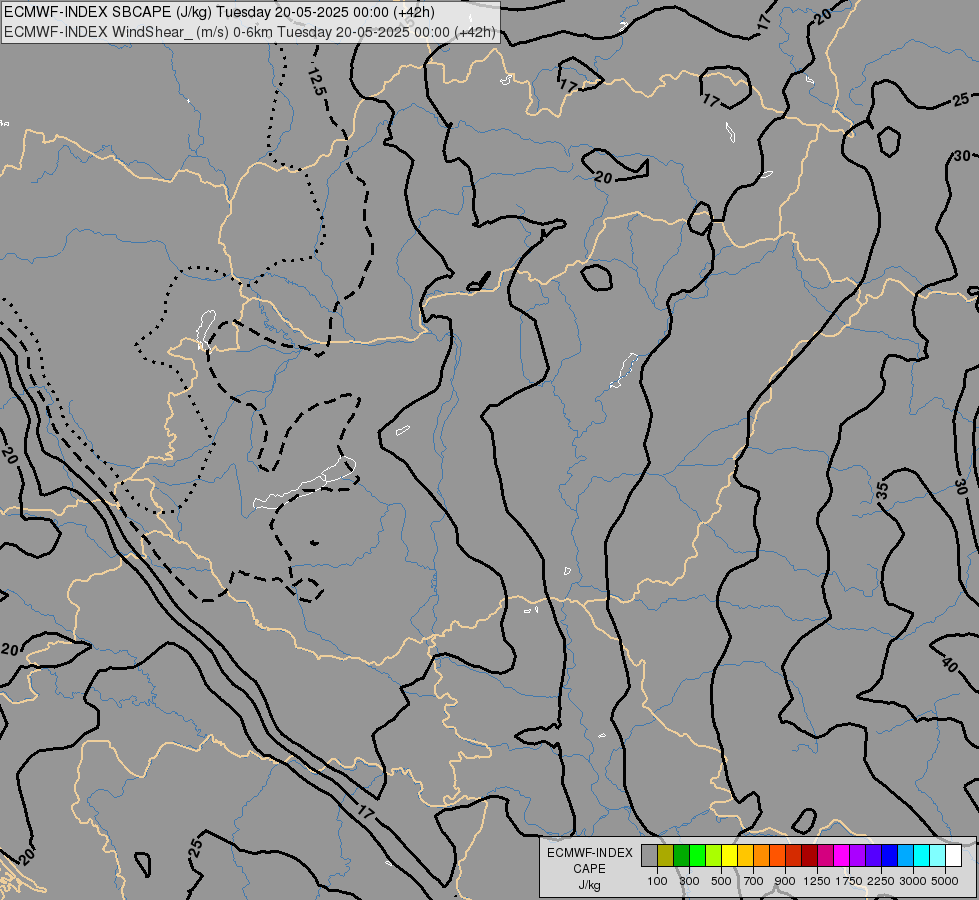
Task: Pick the pure yellow legend swatch
Action: pyautogui.click(x=729, y=856)
